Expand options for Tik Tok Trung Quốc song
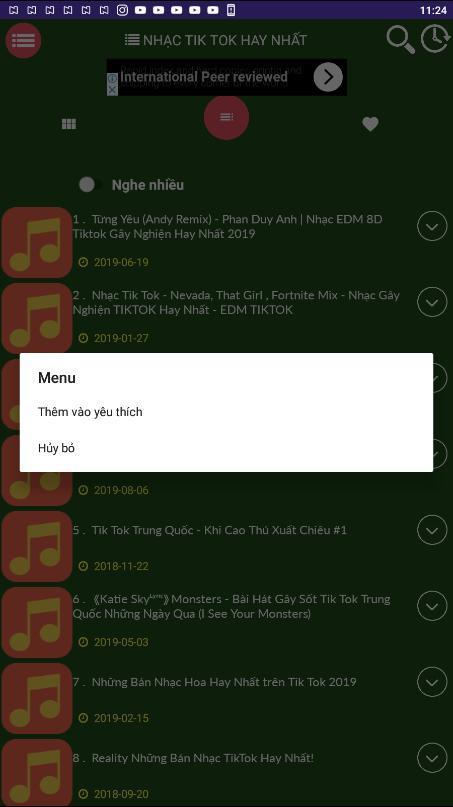453x807 pixels. click(432, 530)
